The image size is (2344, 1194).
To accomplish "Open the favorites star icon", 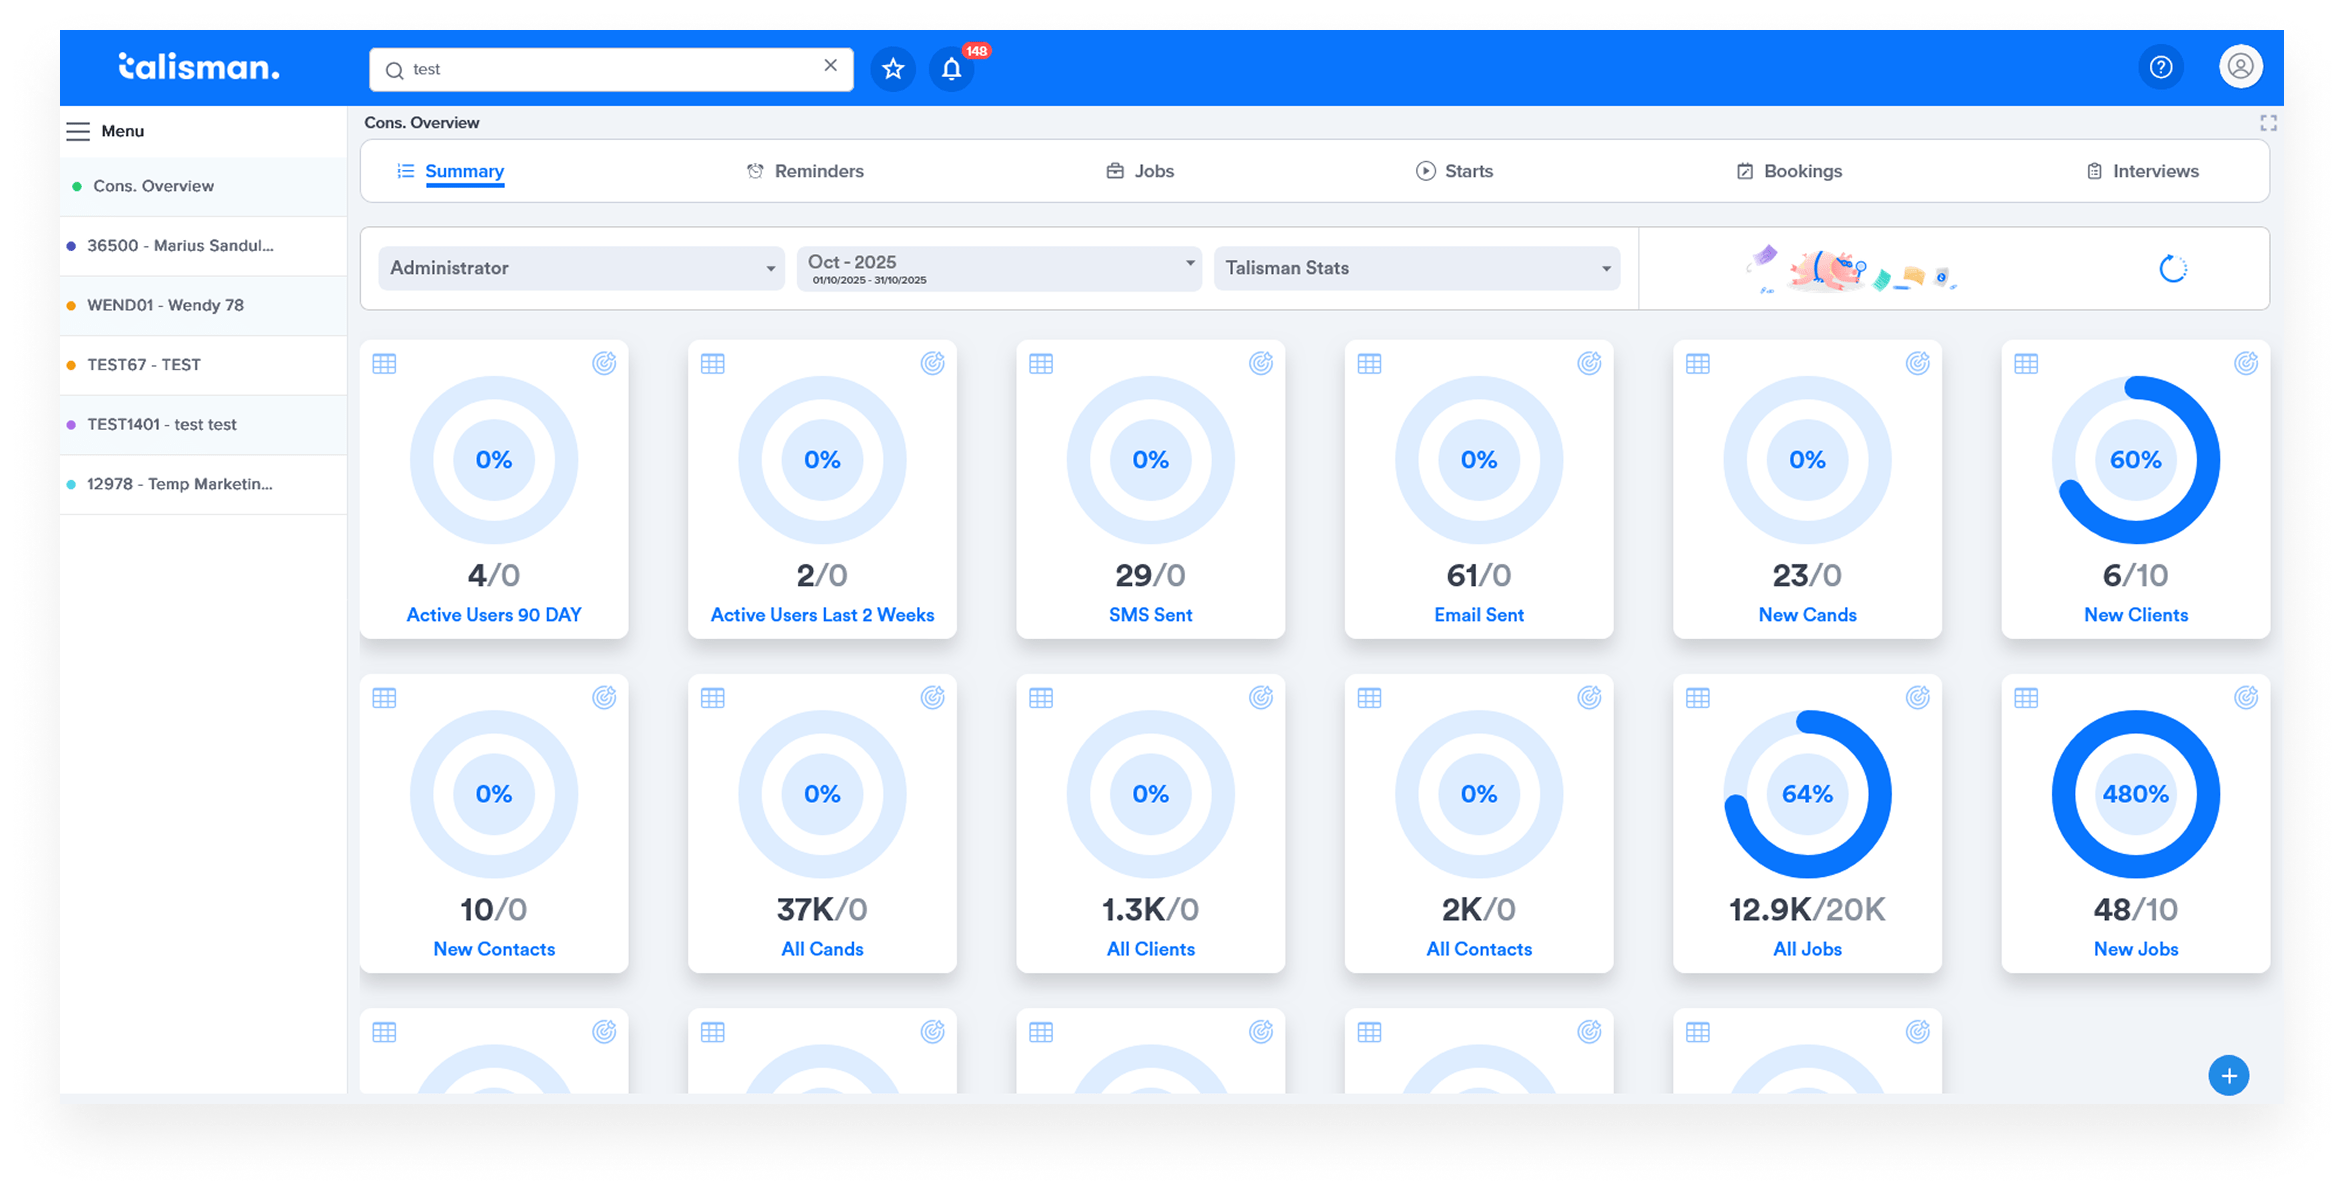I will 893,69.
